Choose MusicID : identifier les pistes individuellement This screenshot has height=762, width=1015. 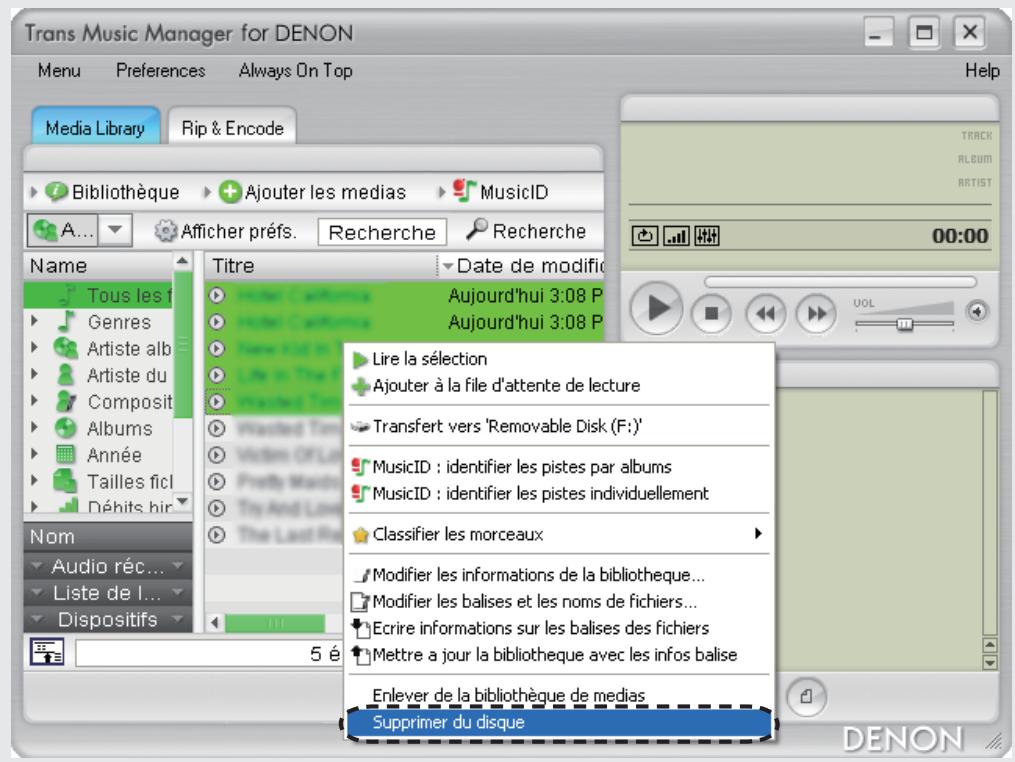click(559, 493)
